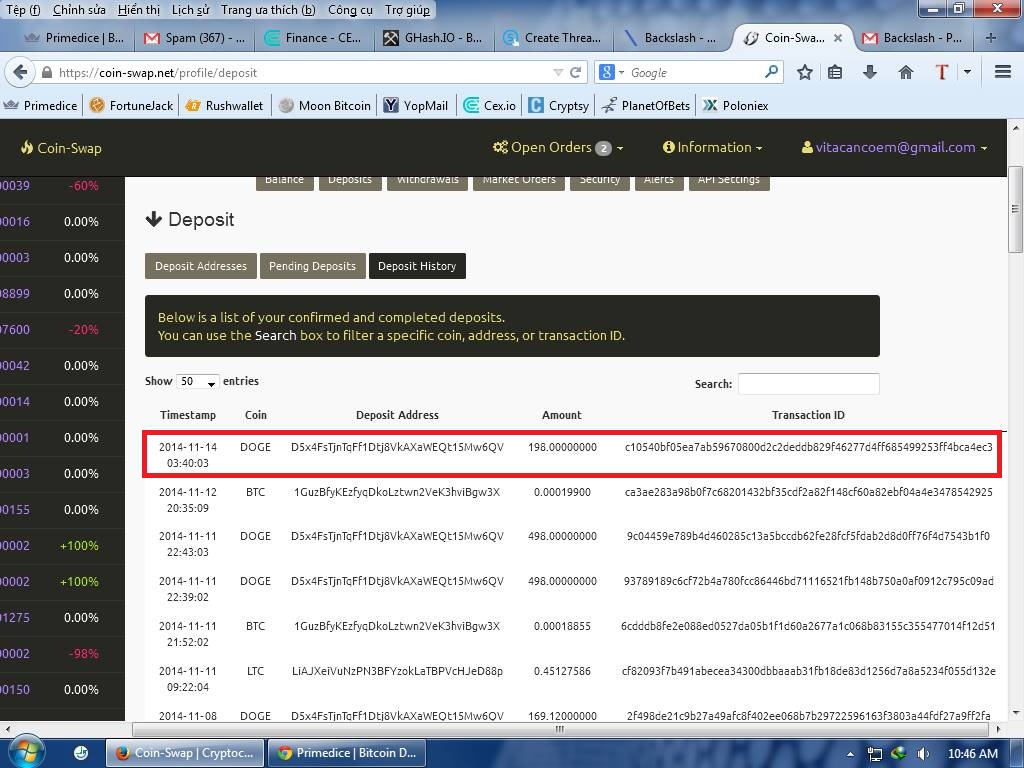The image size is (1024, 768).
Task: Go to the Firefox home page
Action: pyautogui.click(x=906, y=72)
